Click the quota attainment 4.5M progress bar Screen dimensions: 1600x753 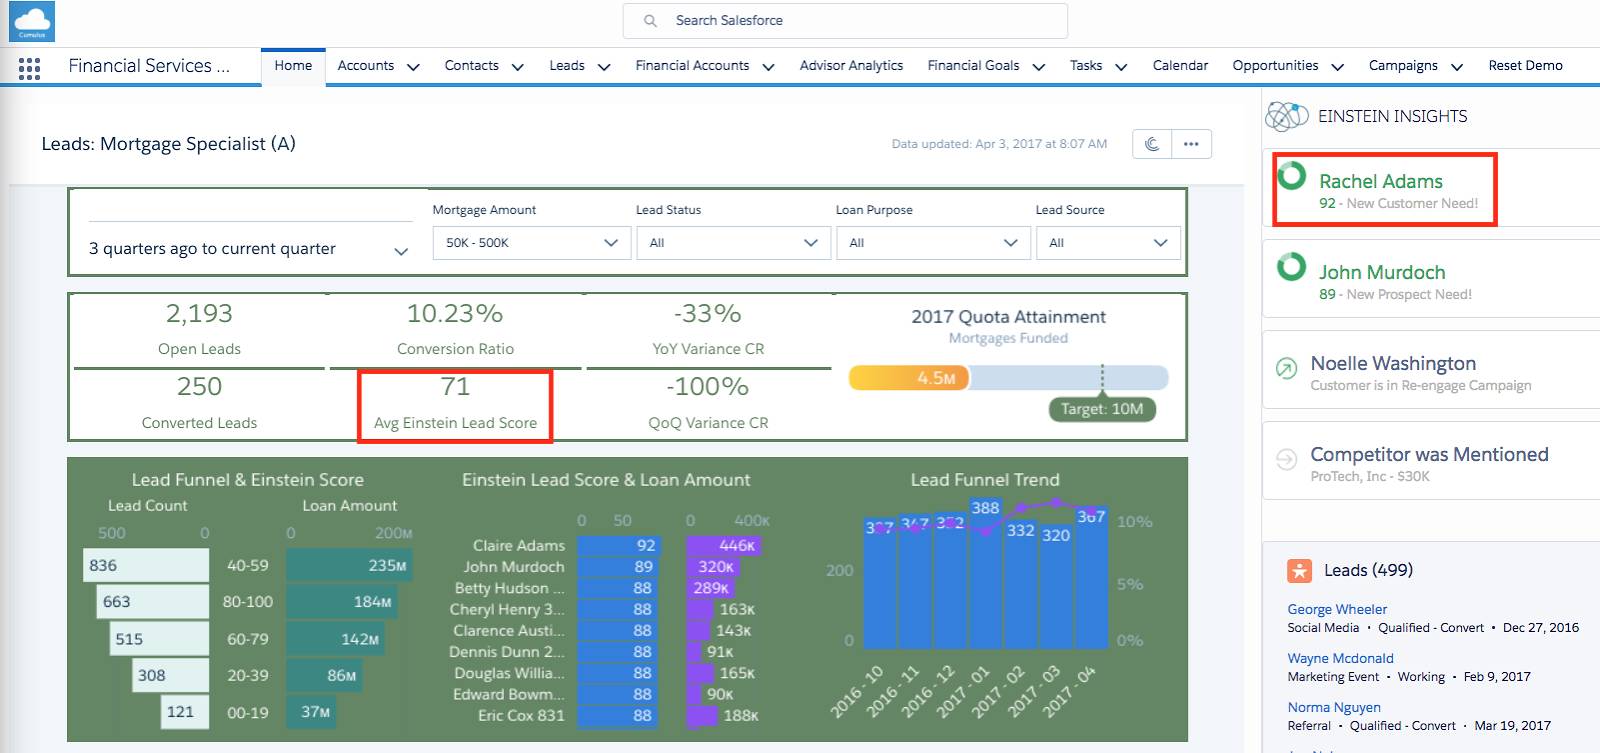pyautogui.click(x=908, y=378)
